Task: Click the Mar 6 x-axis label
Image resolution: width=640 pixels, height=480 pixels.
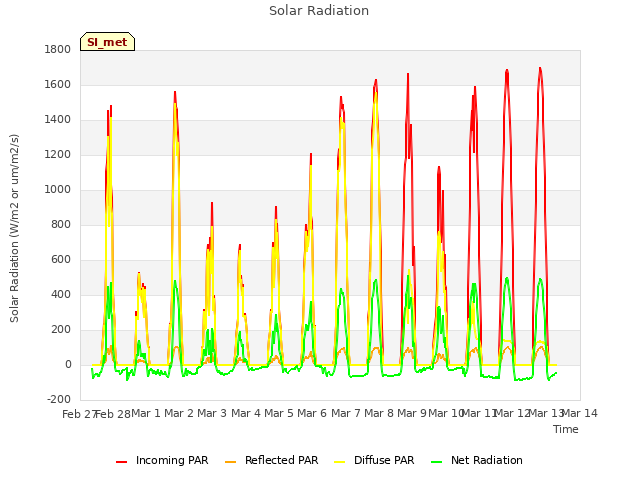Action: pyautogui.click(x=312, y=413)
